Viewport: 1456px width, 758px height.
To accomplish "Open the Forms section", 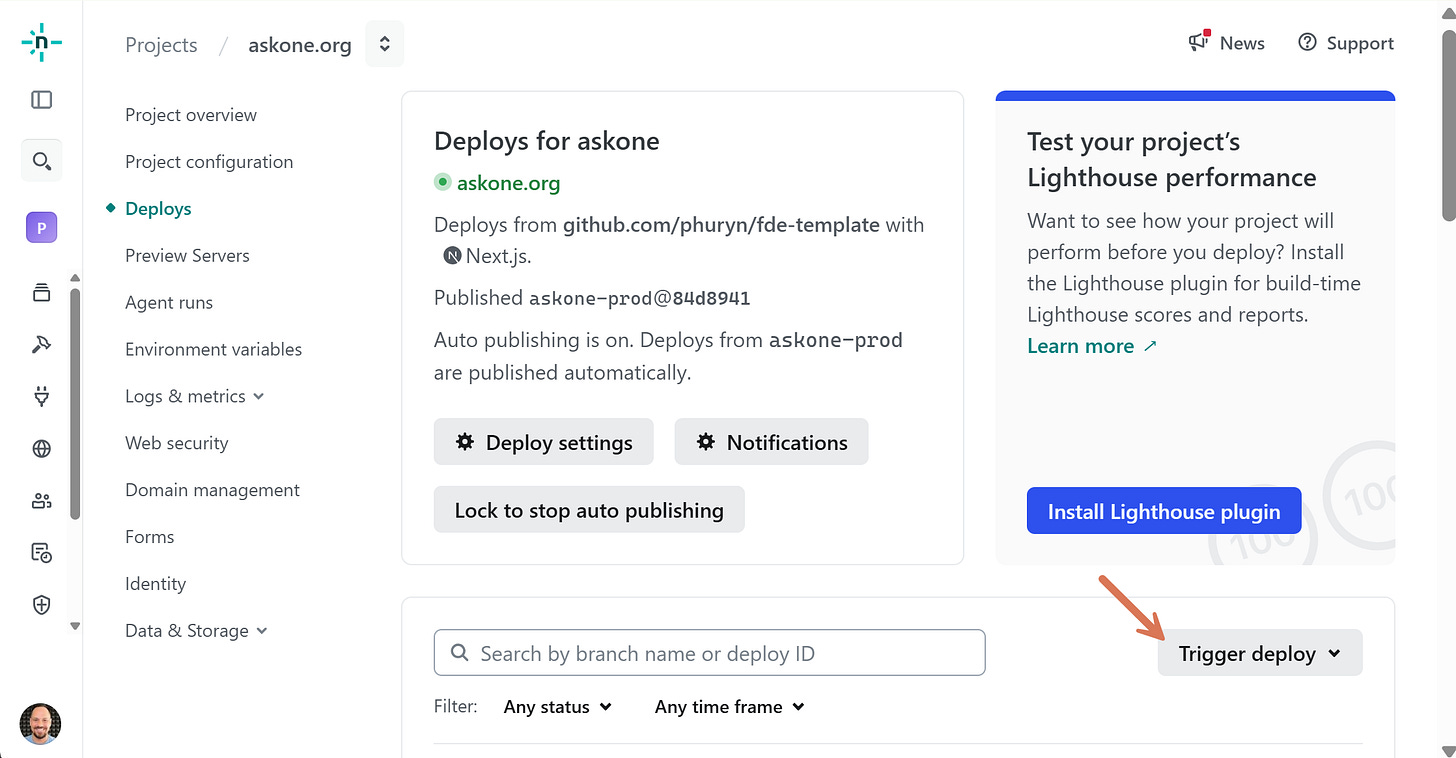I will click(x=150, y=537).
